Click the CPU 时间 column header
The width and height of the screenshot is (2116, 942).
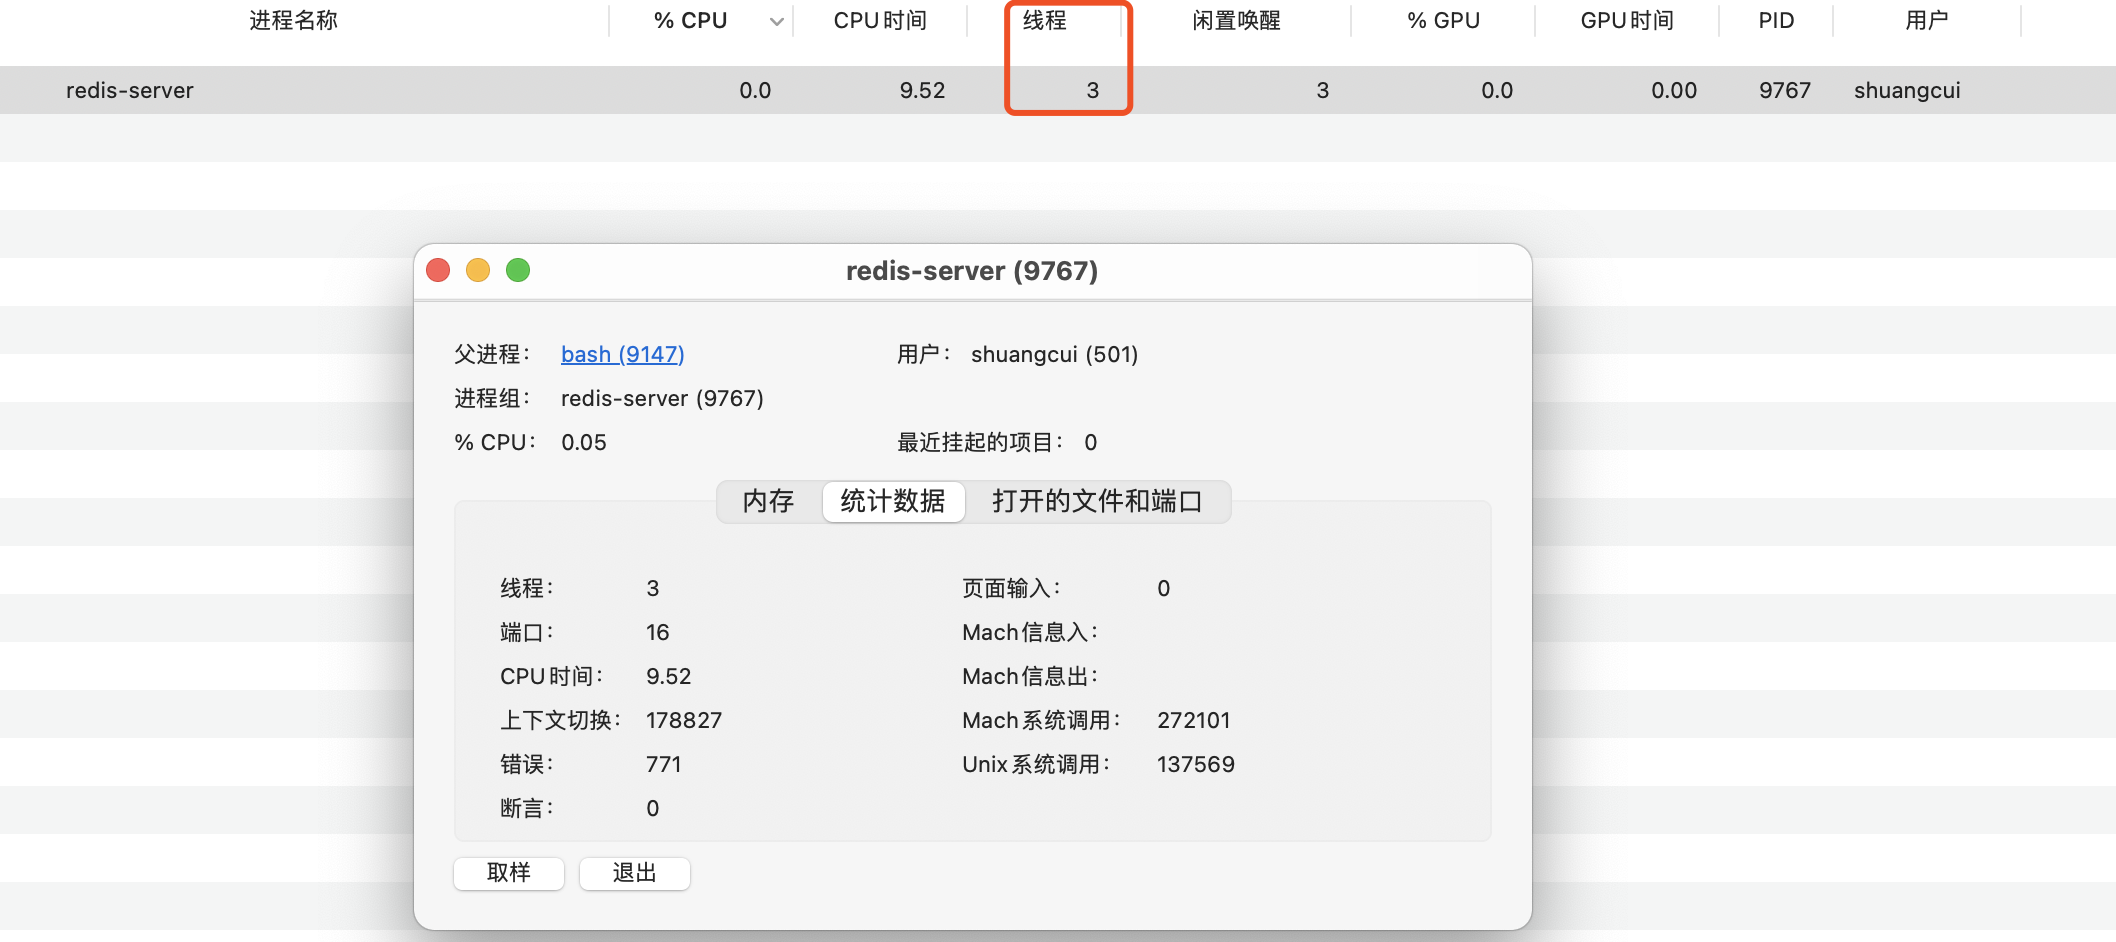[880, 20]
